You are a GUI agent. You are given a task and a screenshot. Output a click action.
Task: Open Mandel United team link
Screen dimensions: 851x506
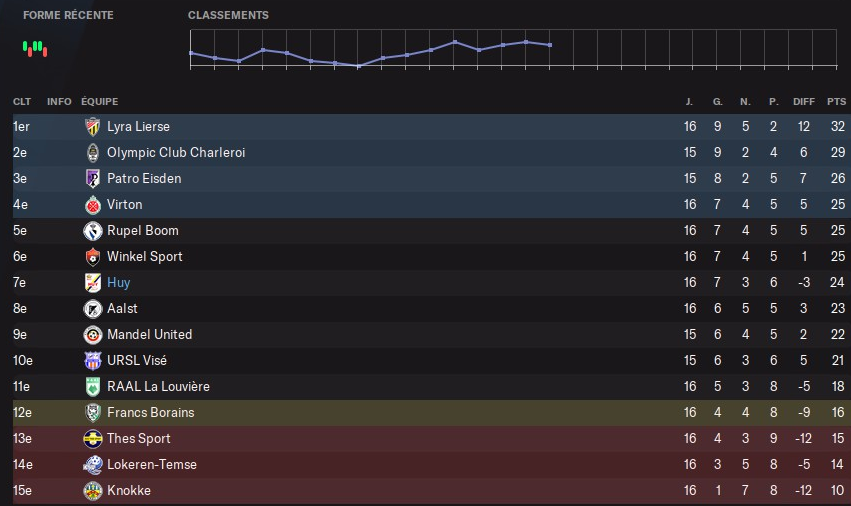[x=149, y=335]
